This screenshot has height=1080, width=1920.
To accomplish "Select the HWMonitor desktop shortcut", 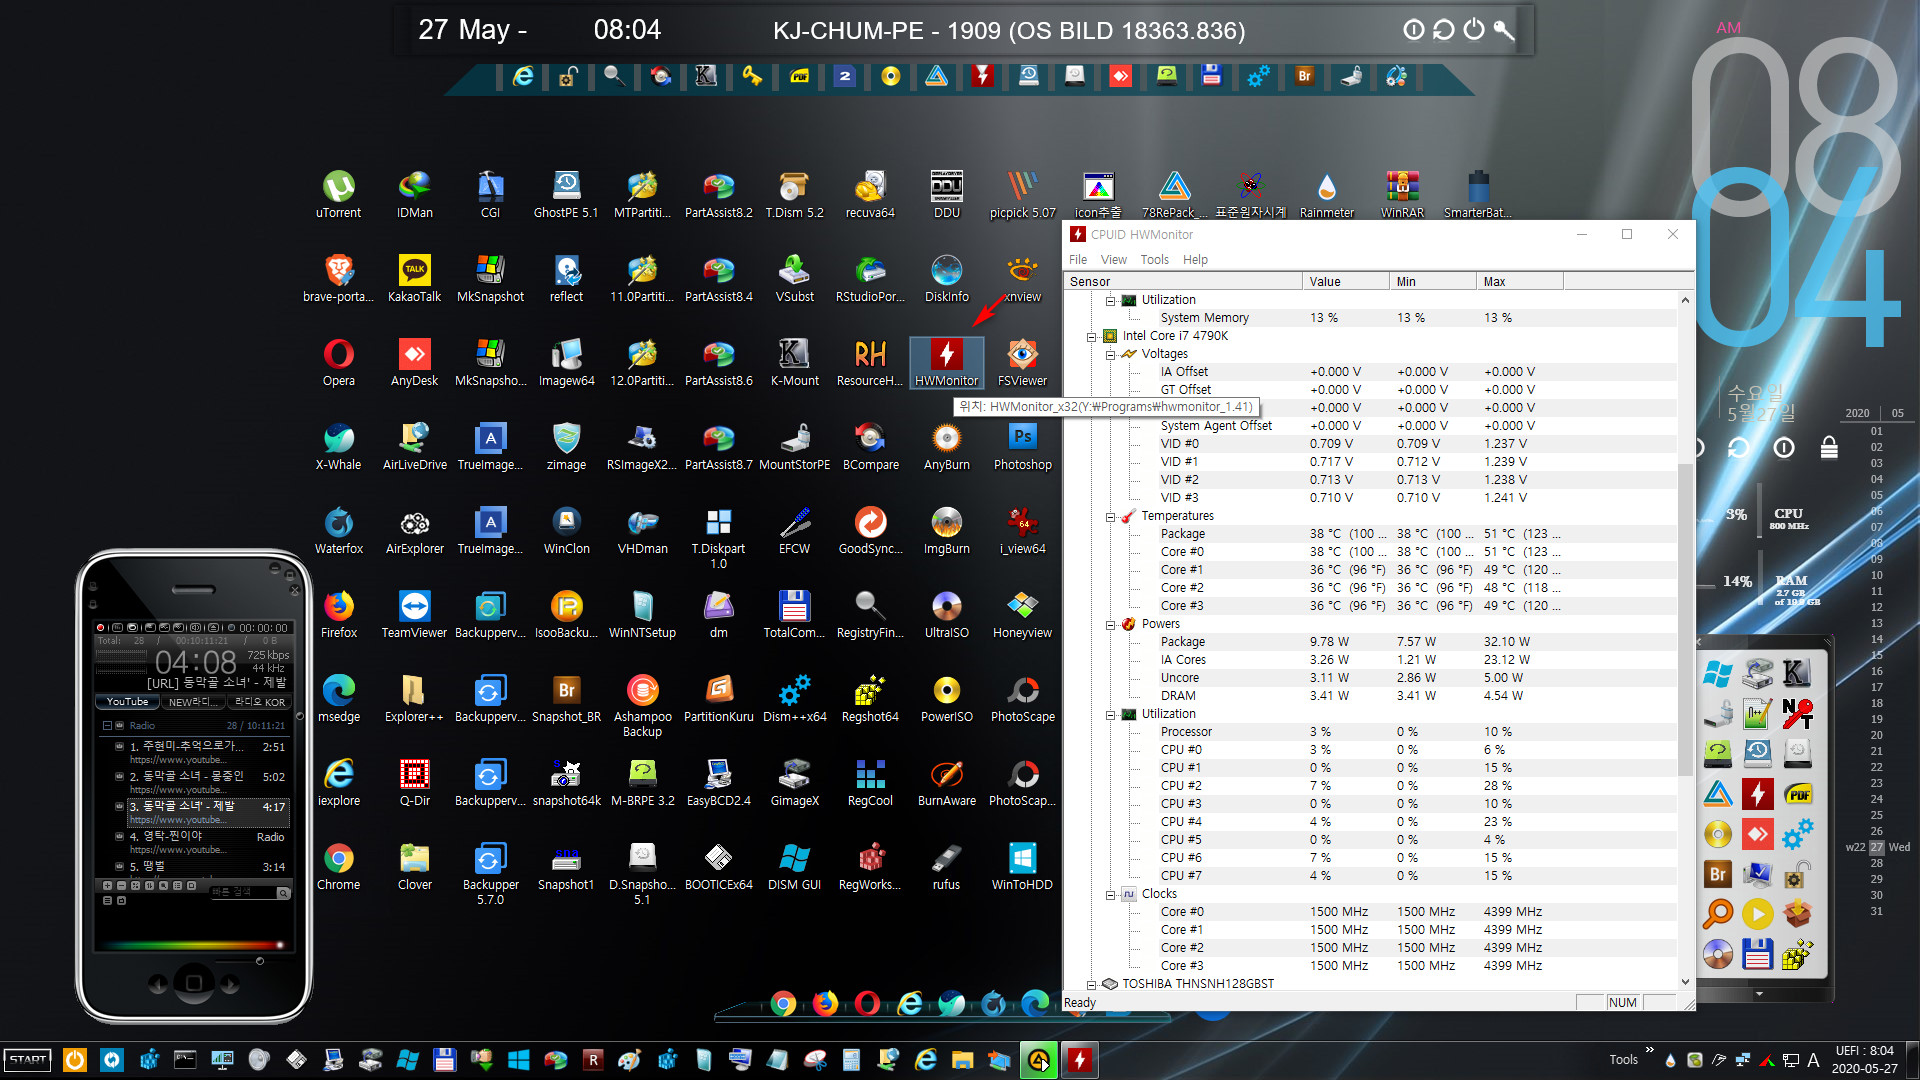I will (946, 362).
